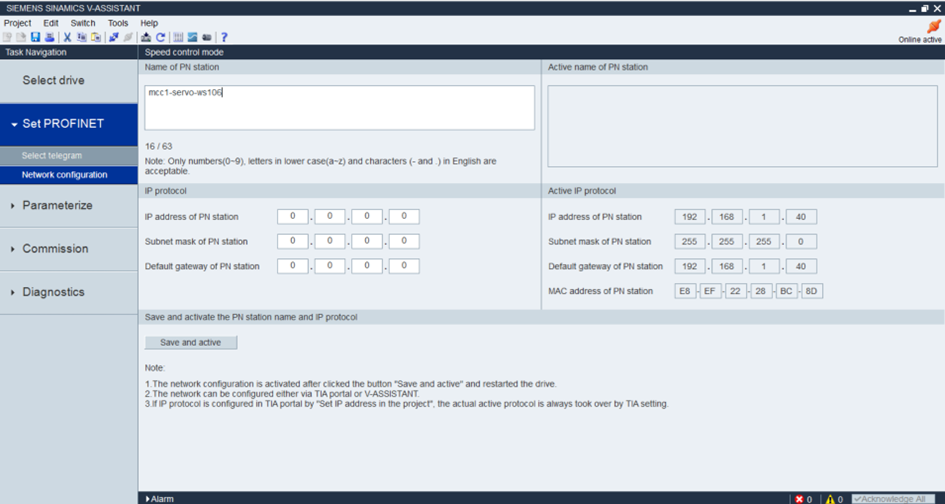Image resolution: width=945 pixels, height=504 pixels.
Task: Open the Edit menu
Action: pyautogui.click(x=51, y=23)
